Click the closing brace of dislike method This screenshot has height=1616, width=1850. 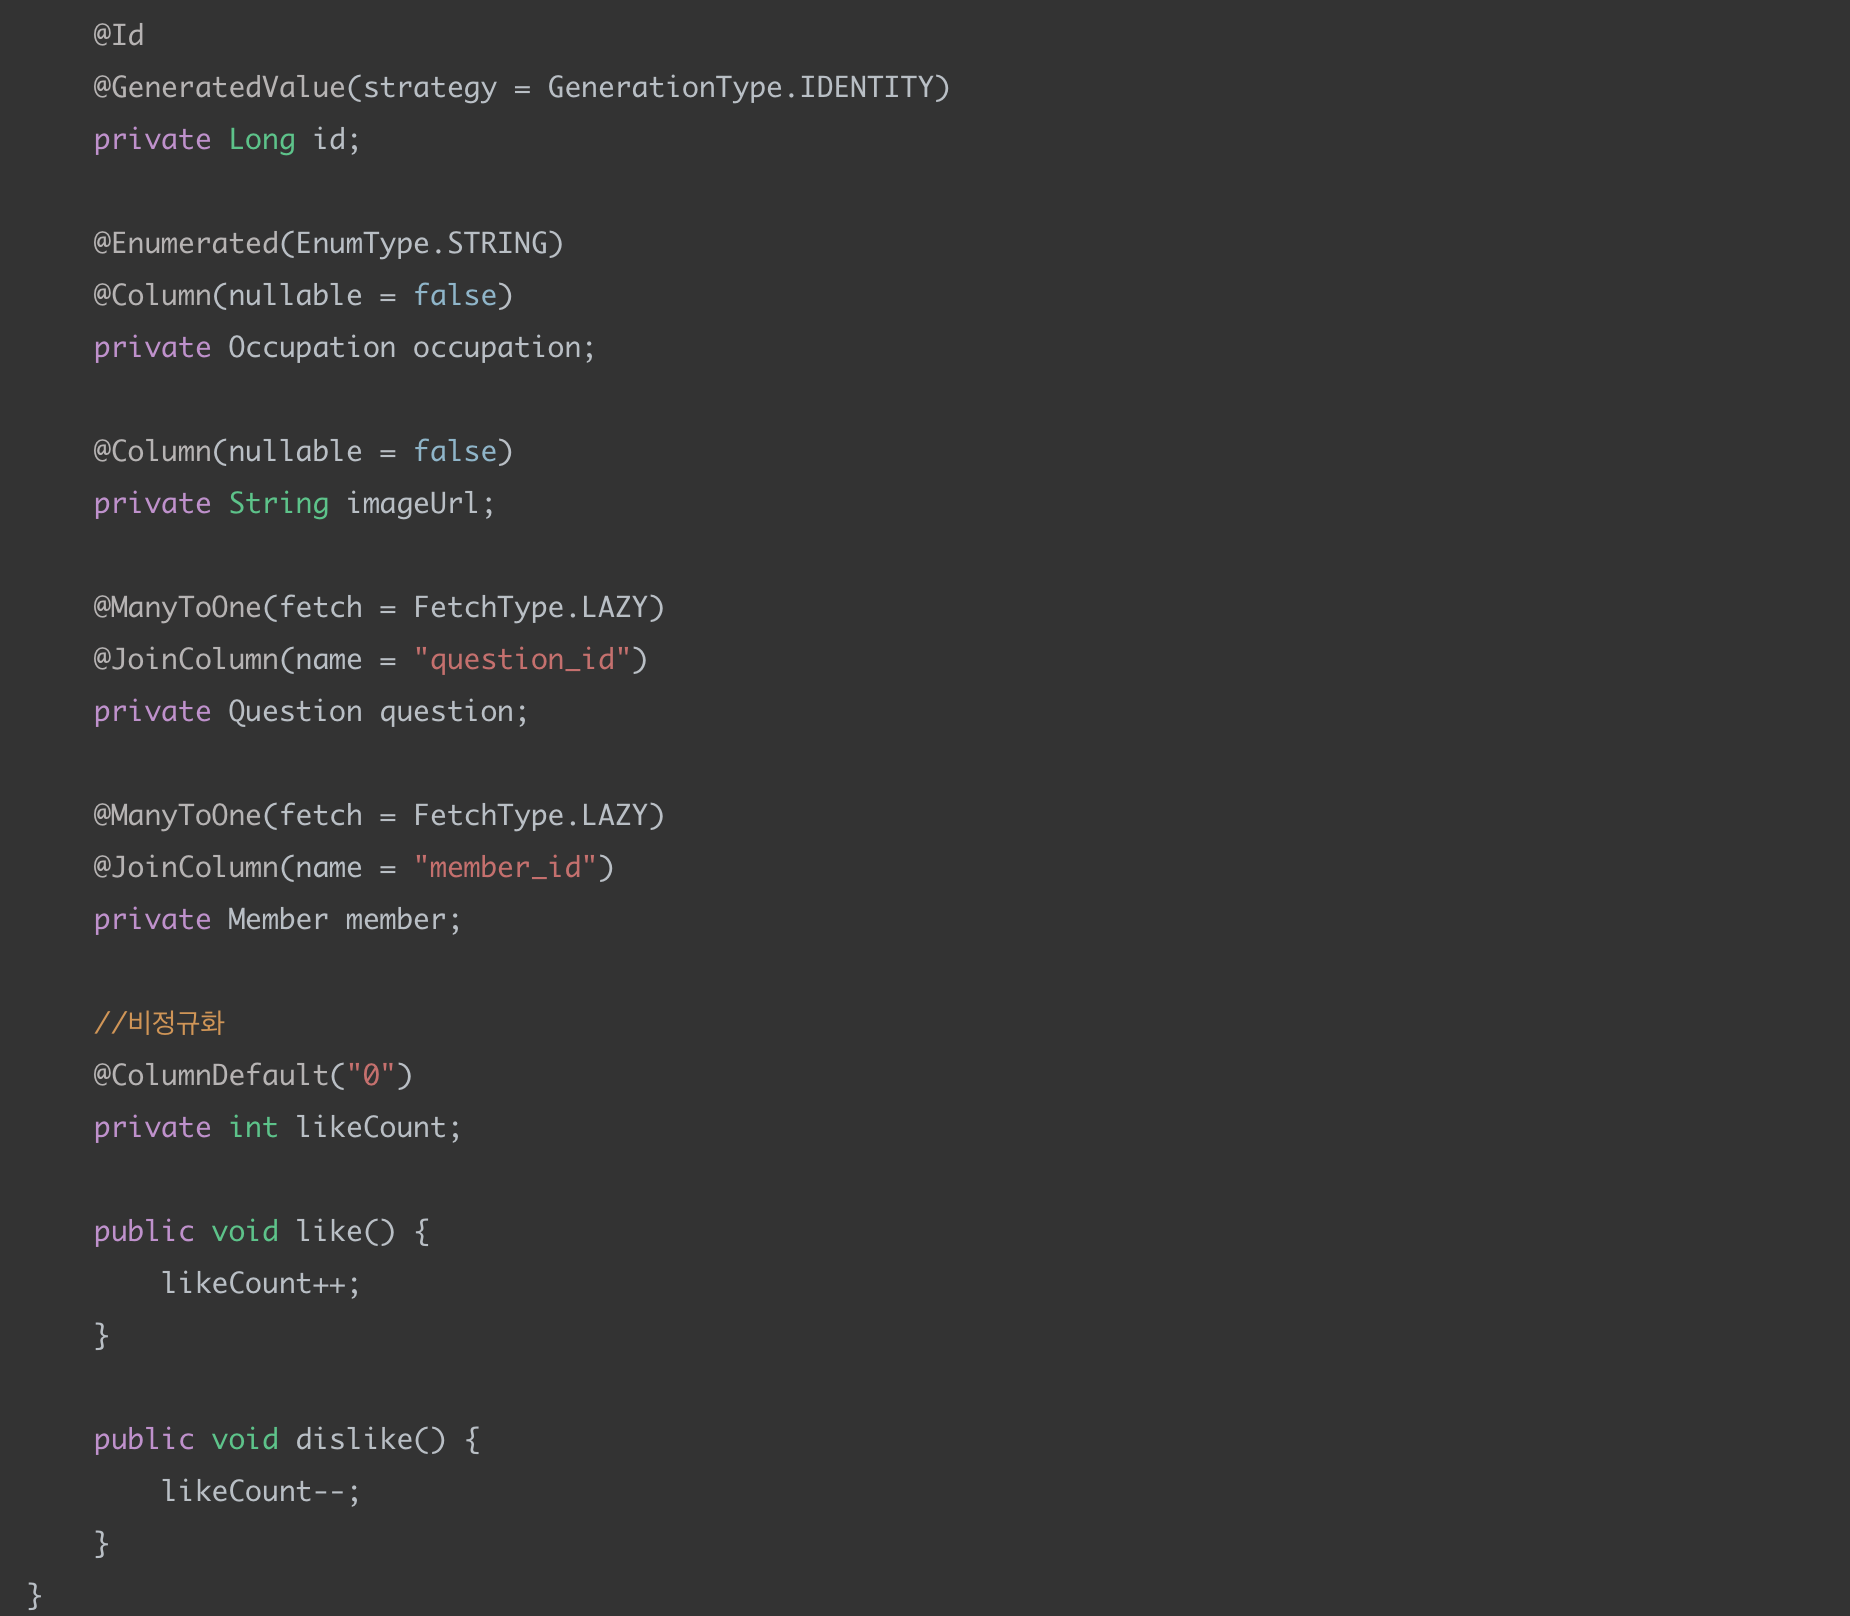pyautogui.click(x=101, y=1543)
